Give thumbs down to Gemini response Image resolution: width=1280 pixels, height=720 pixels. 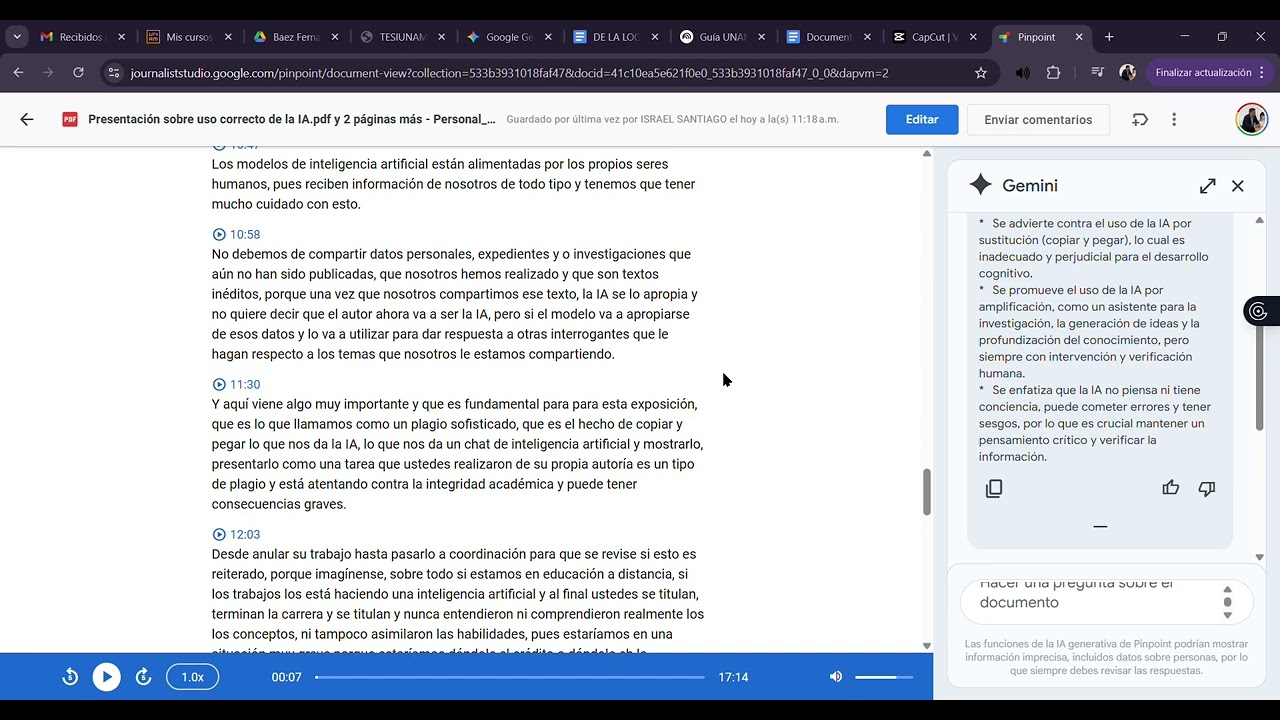pyautogui.click(x=1207, y=488)
